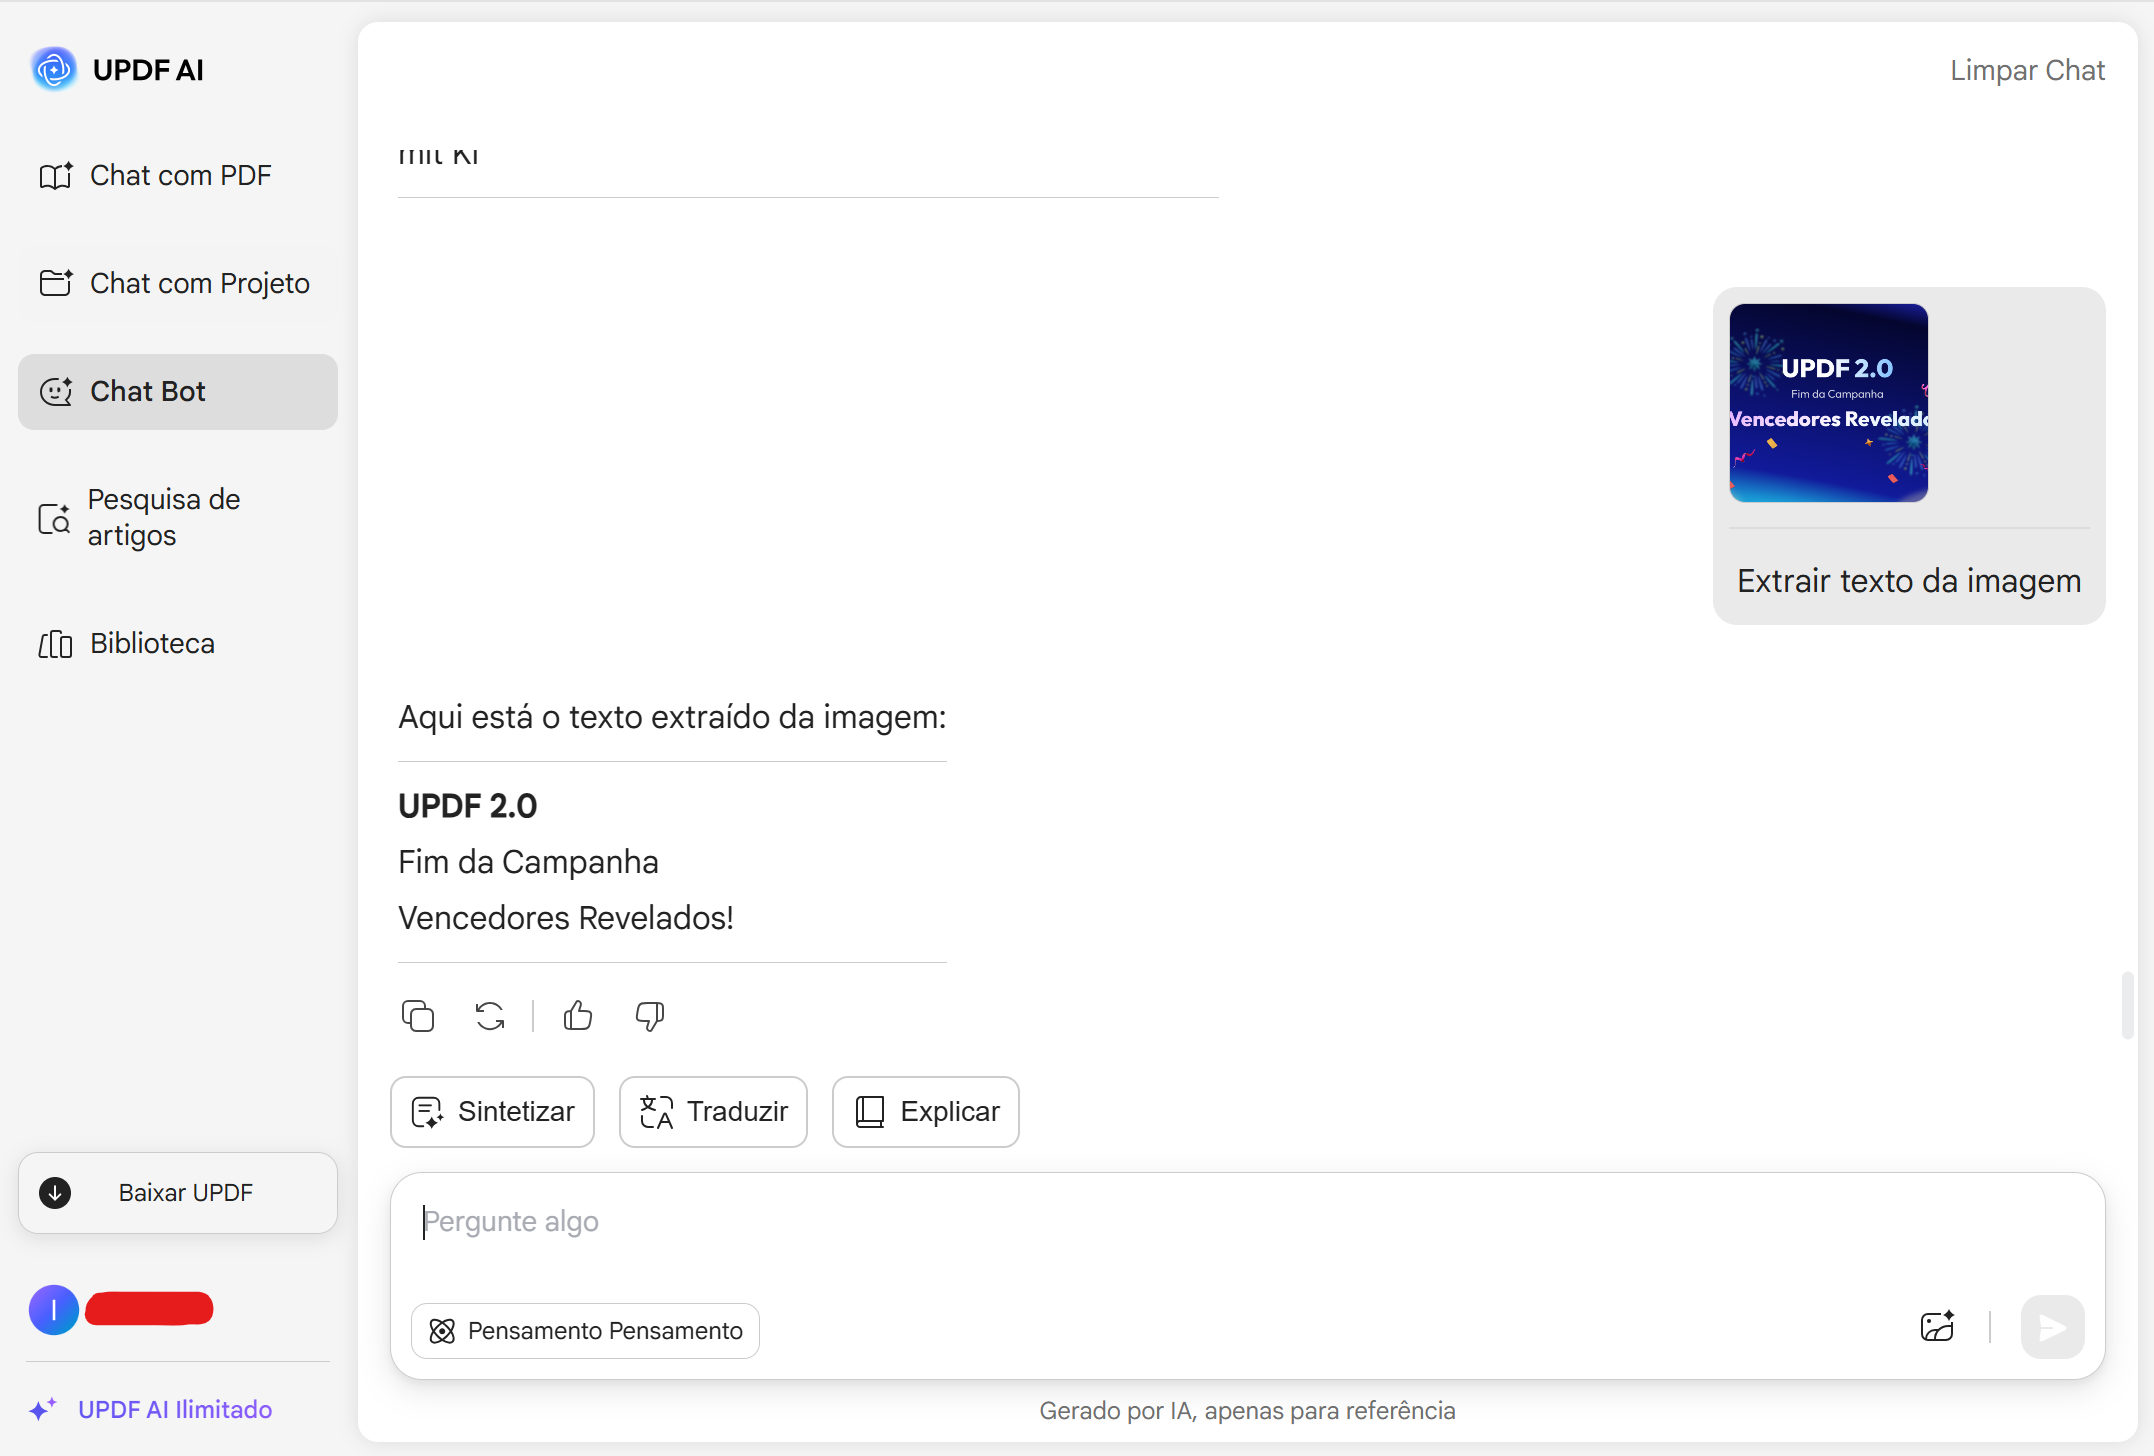The height and width of the screenshot is (1456, 2154).
Task: Toggle Pensamento Pensamento mode
Action: [585, 1331]
